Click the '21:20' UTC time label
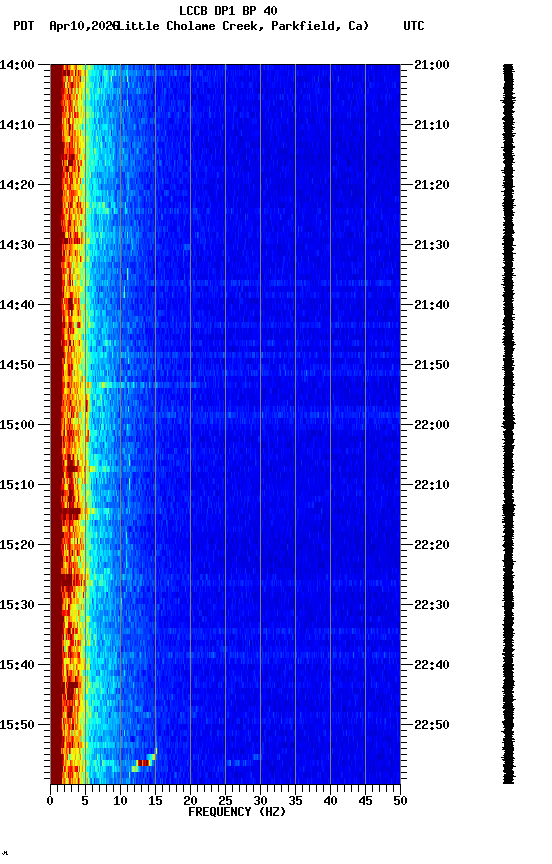 pyautogui.click(x=432, y=185)
